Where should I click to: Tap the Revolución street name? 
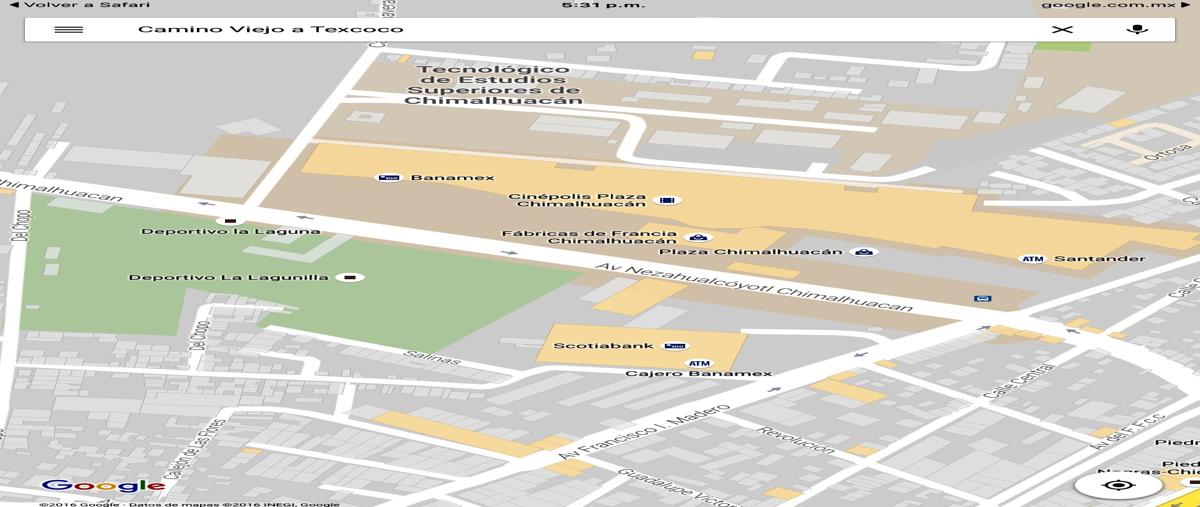[796, 438]
